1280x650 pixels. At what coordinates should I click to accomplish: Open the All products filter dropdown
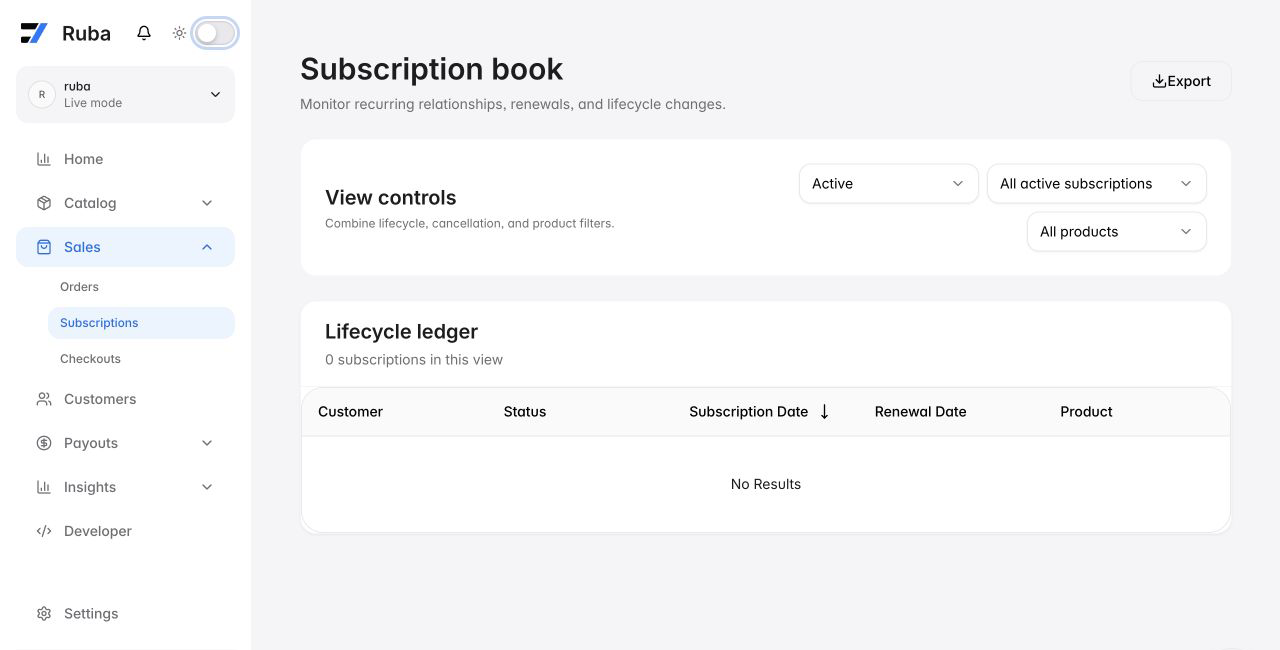point(1116,232)
